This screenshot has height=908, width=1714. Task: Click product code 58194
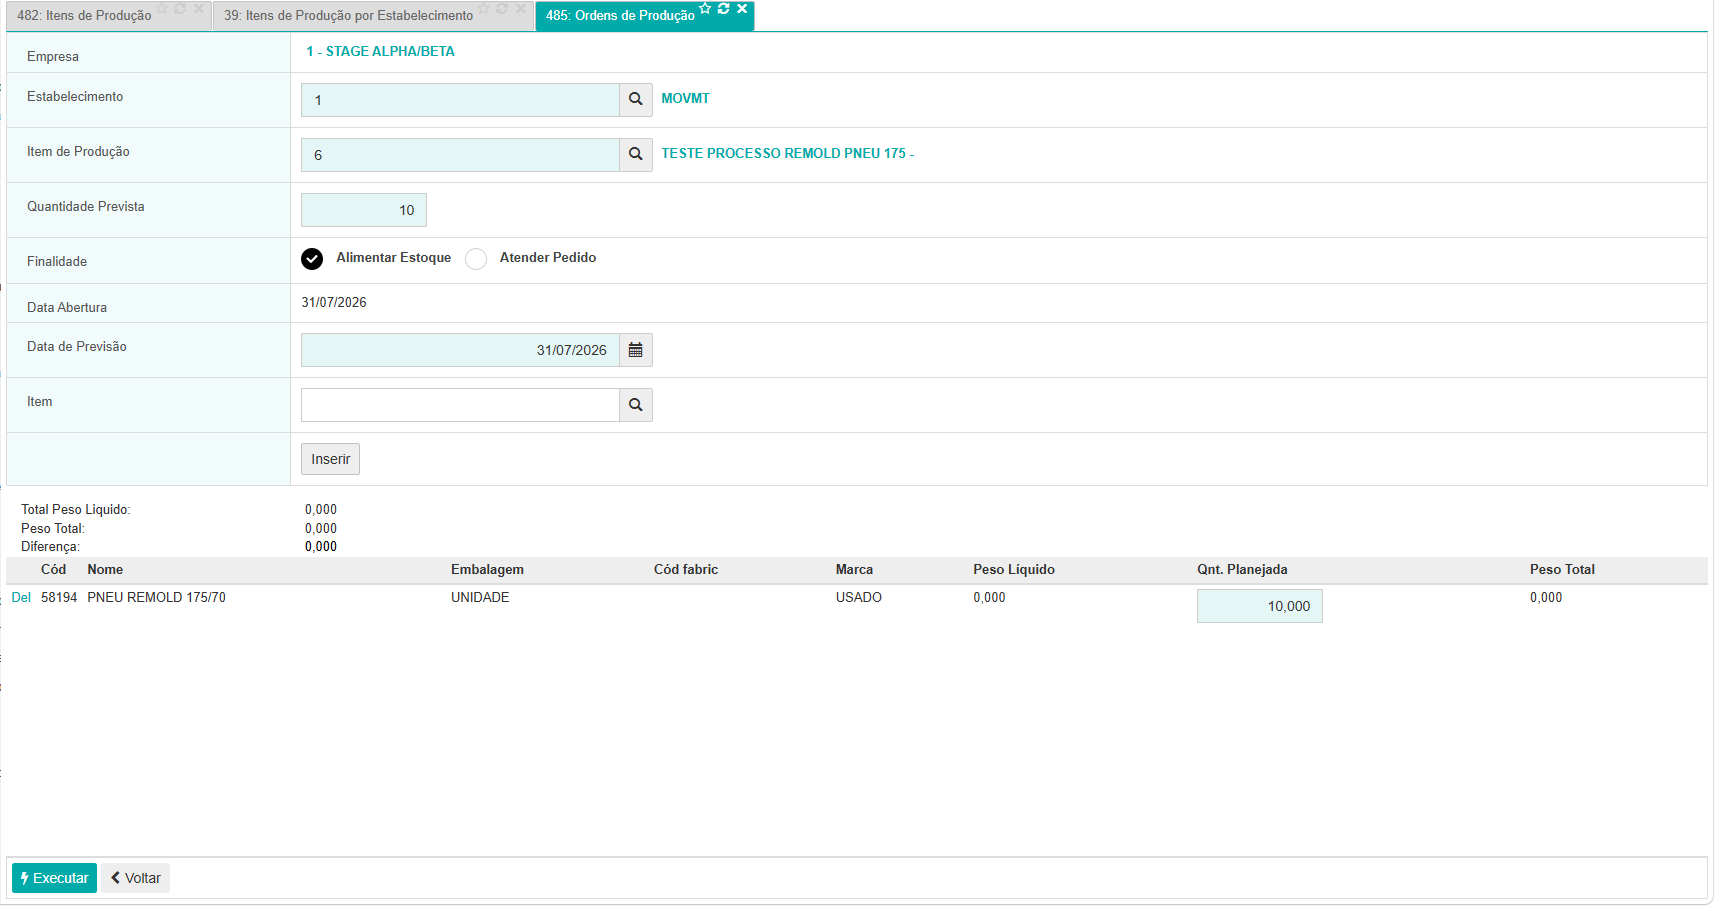pyautogui.click(x=59, y=597)
